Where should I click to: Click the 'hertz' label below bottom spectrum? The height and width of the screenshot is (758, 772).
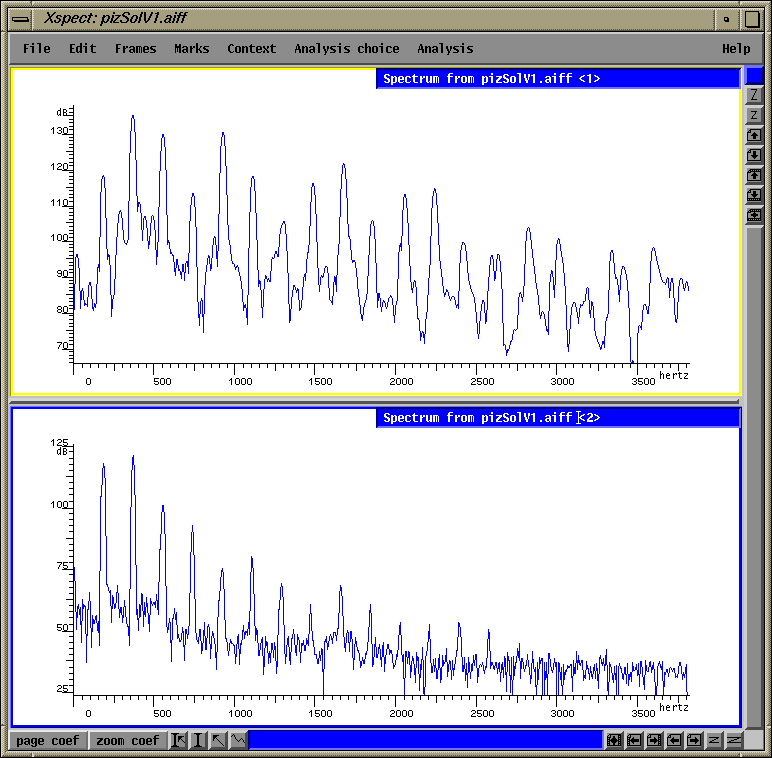pyautogui.click(x=674, y=707)
